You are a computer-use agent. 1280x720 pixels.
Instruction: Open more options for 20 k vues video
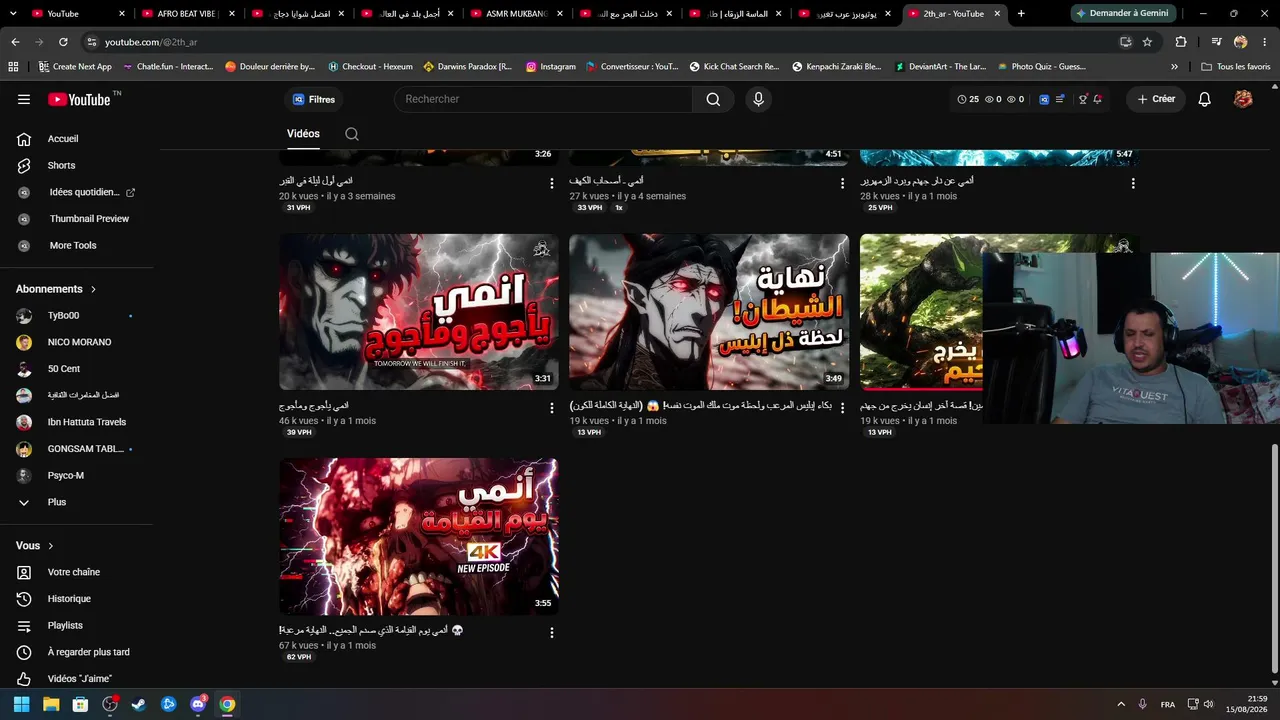[x=552, y=184]
